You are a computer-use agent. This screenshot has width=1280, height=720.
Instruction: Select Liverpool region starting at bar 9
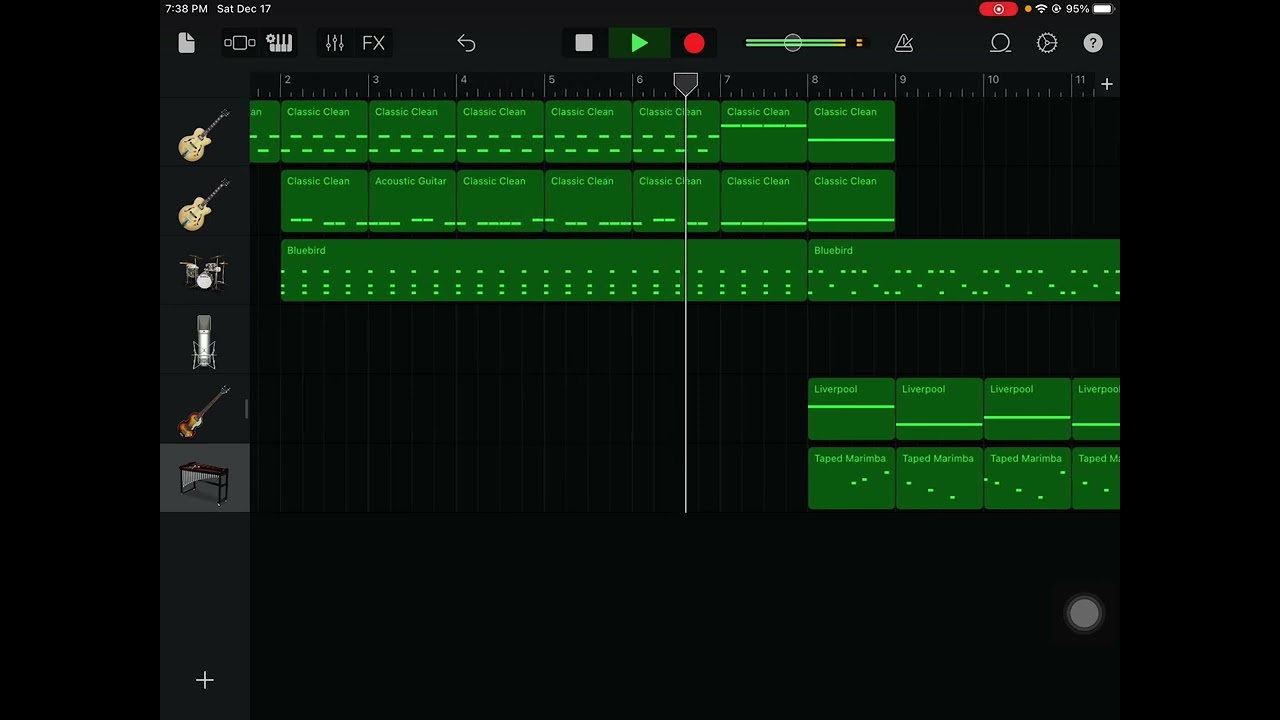pyautogui.click(x=939, y=409)
